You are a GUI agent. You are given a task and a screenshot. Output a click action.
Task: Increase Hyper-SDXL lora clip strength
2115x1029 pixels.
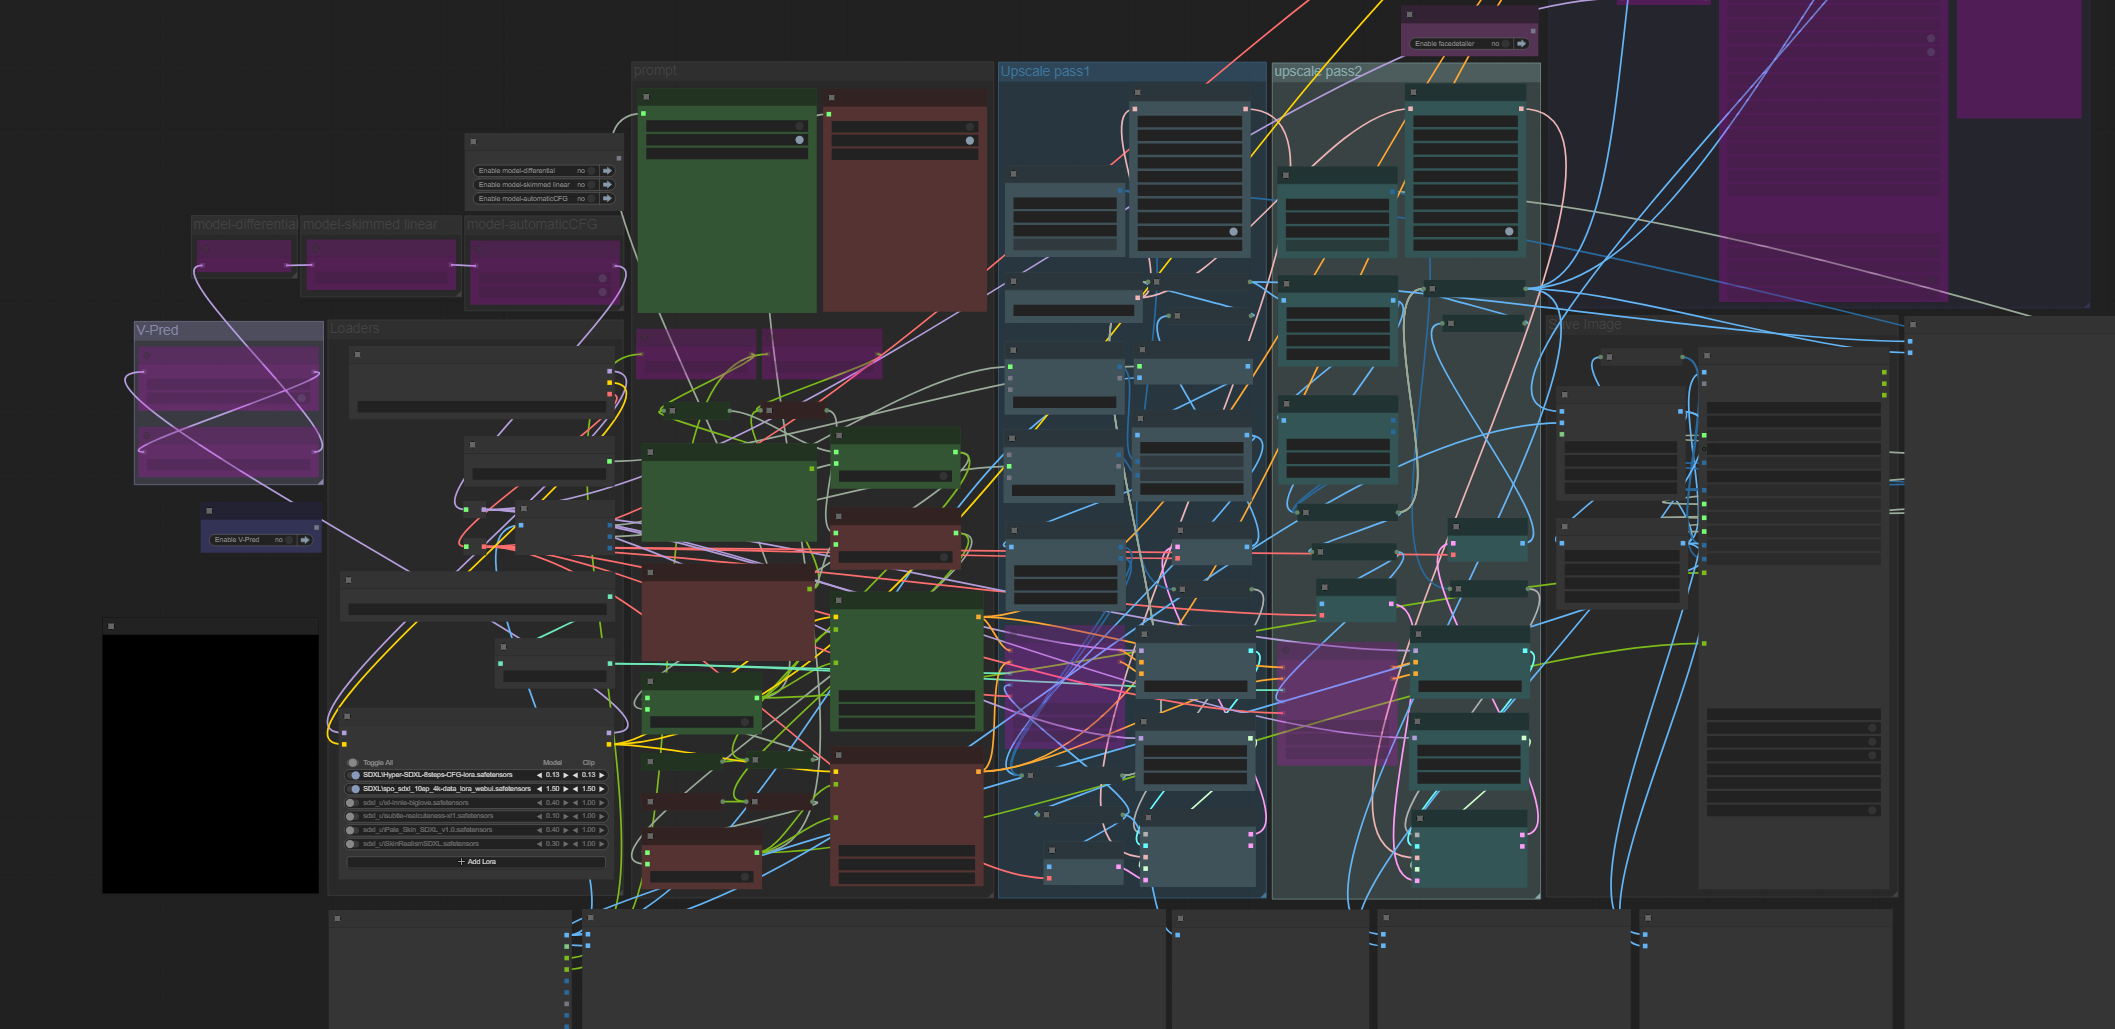tap(601, 775)
